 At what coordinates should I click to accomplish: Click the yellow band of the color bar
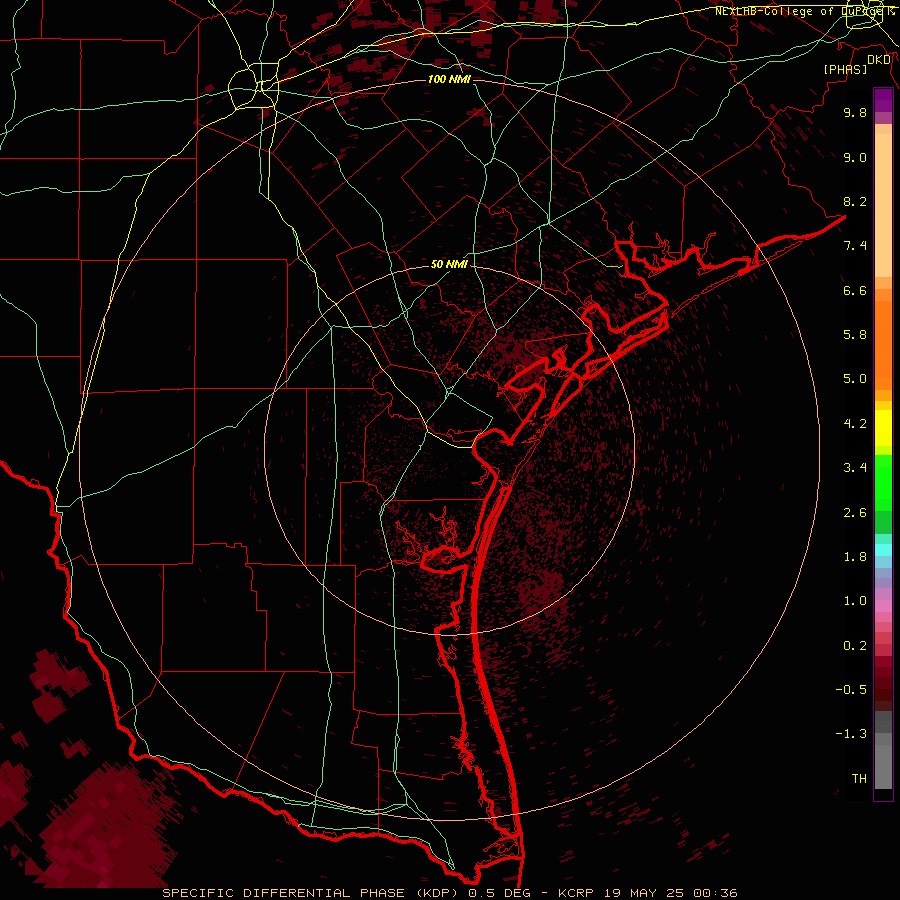tap(883, 428)
